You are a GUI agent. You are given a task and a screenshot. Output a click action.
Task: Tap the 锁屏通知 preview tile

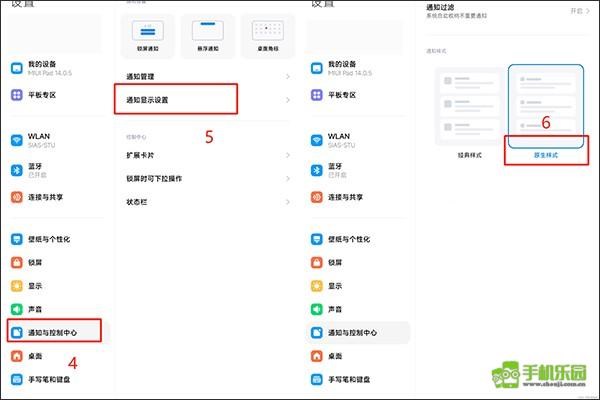(145, 36)
